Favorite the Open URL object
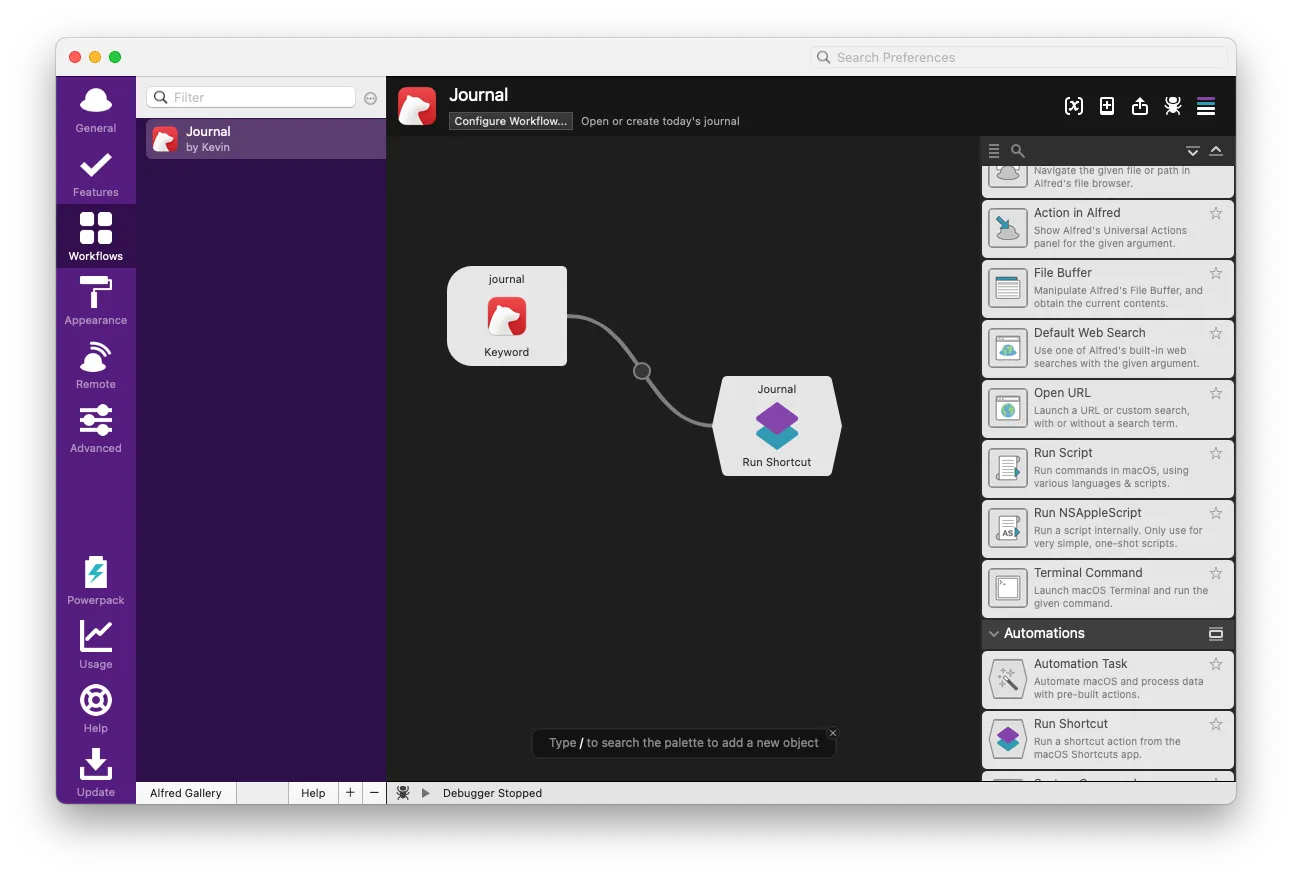 [x=1216, y=393]
